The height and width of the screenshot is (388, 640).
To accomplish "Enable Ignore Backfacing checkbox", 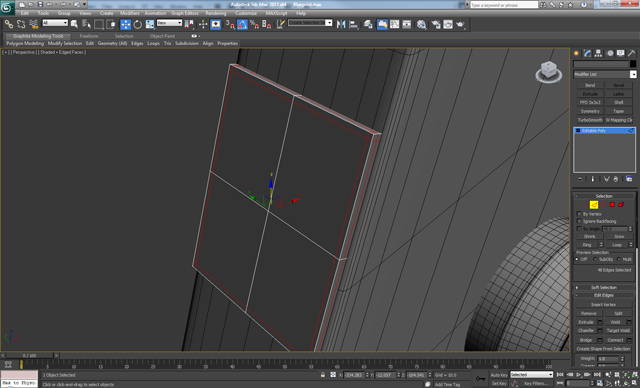I will coord(579,221).
